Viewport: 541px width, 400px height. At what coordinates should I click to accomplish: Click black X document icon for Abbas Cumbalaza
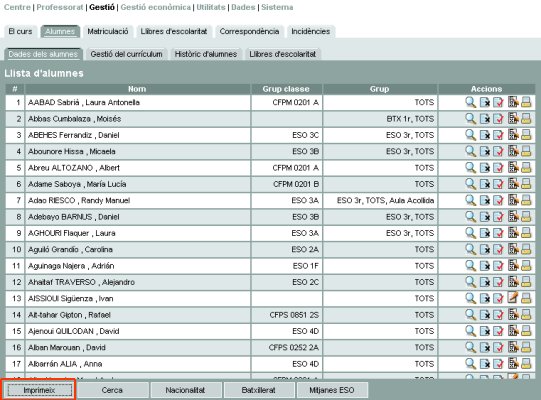click(x=485, y=119)
